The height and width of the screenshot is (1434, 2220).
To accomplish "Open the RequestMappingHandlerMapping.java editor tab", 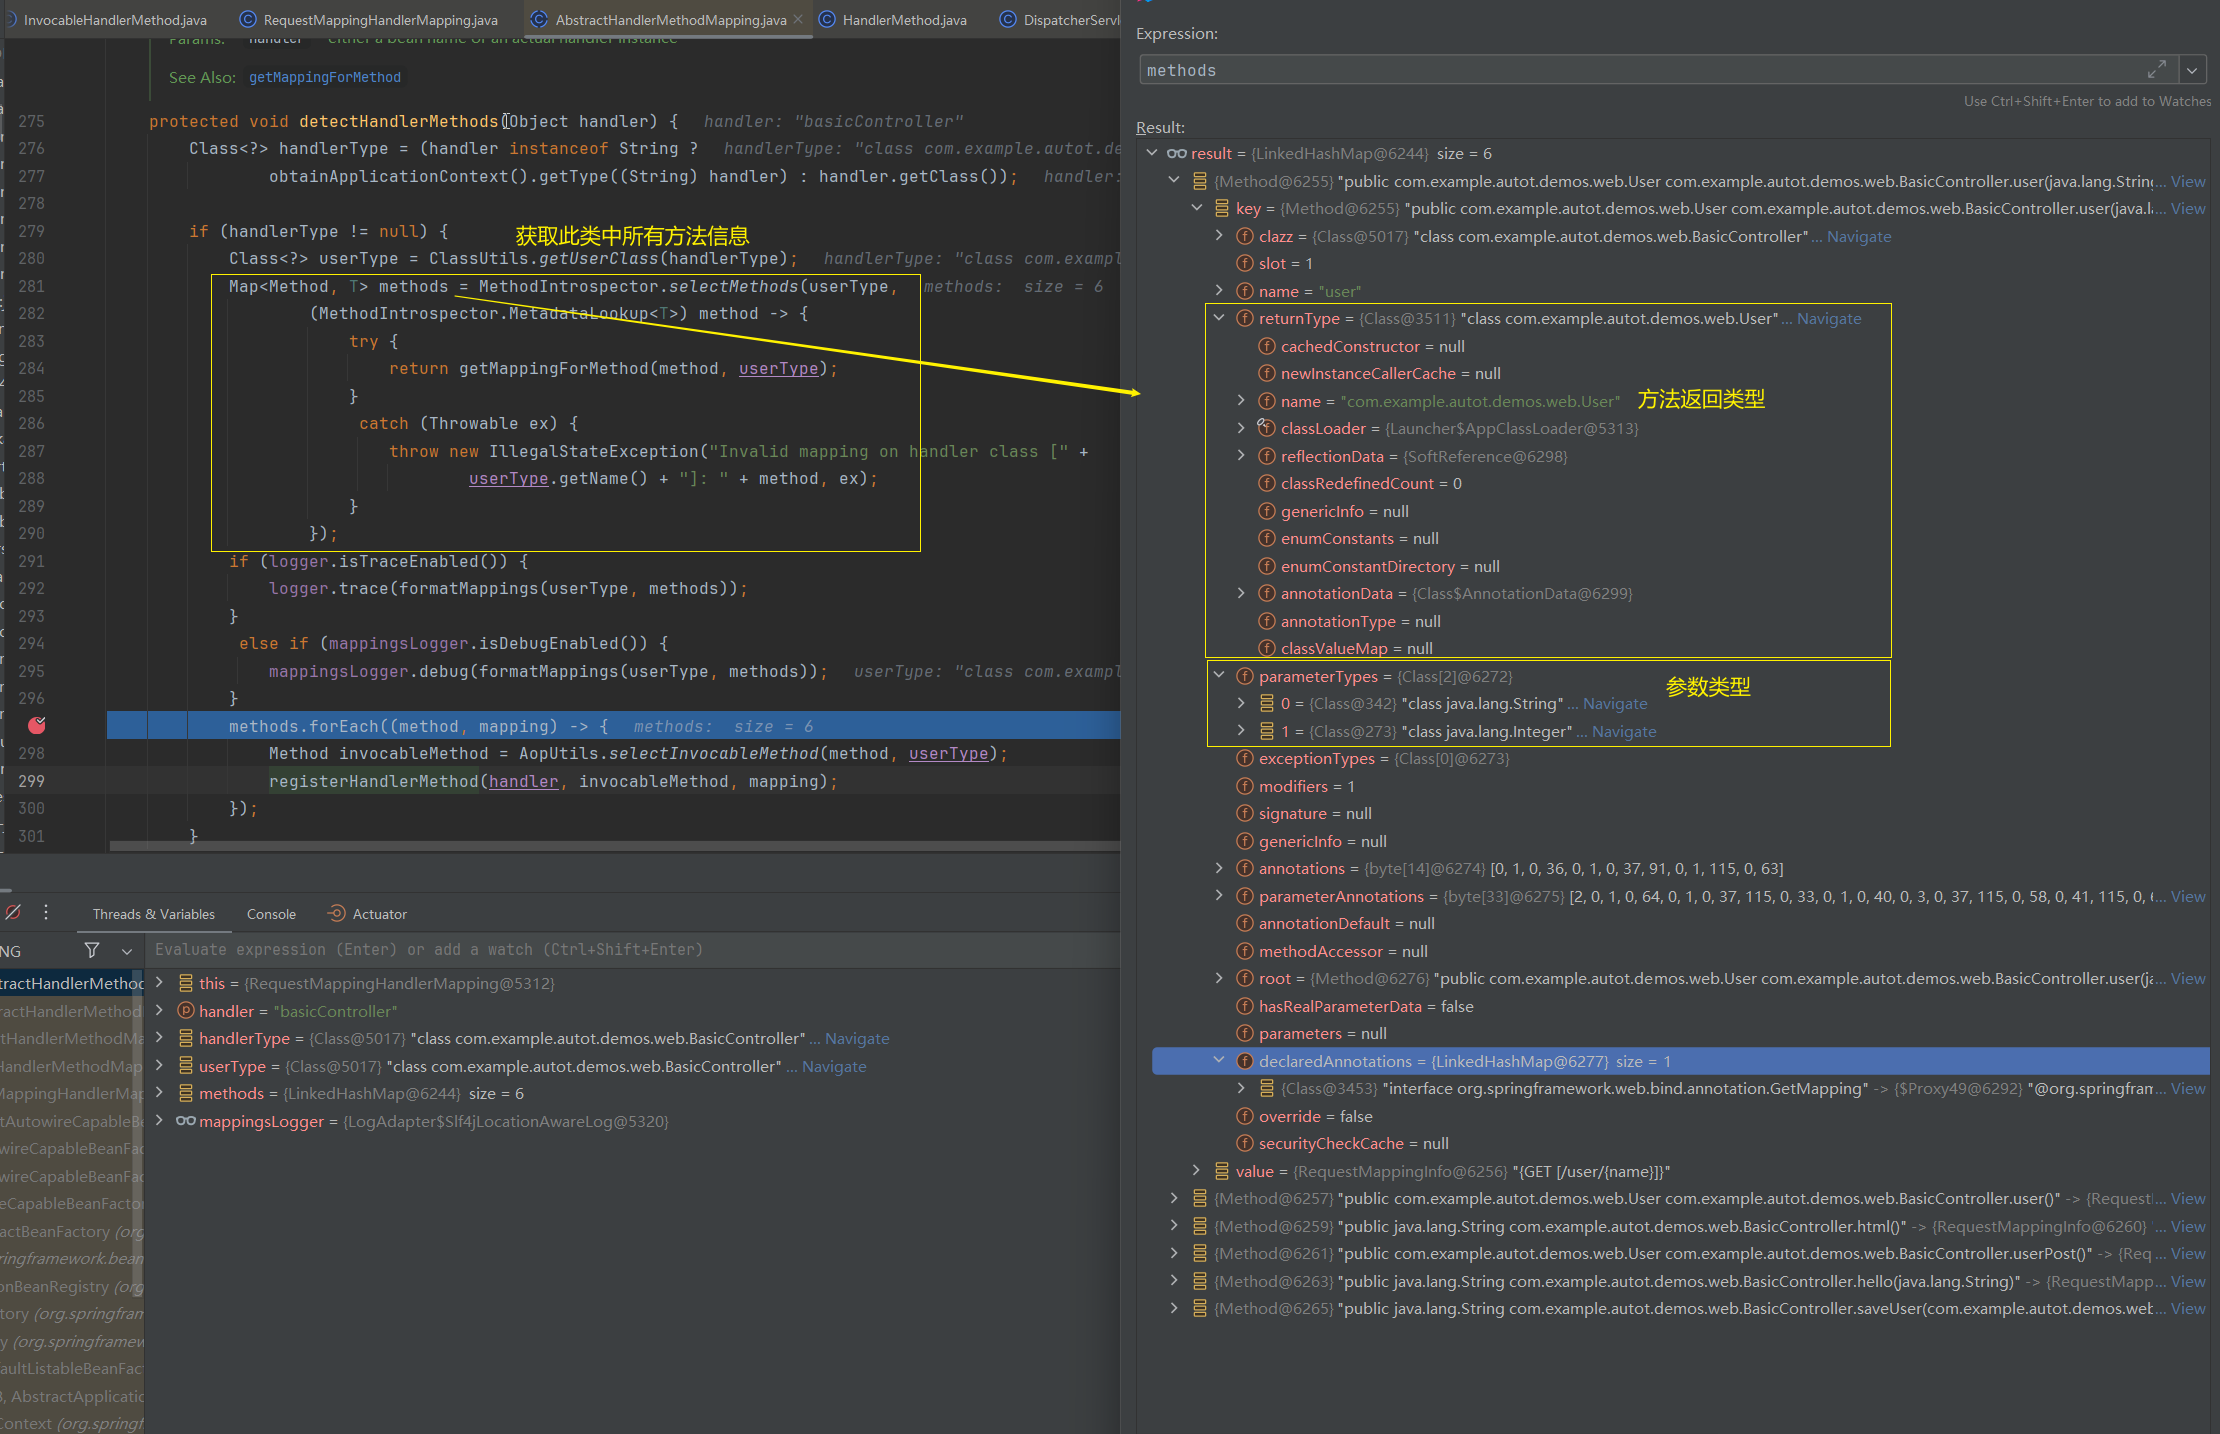I will tap(380, 20).
